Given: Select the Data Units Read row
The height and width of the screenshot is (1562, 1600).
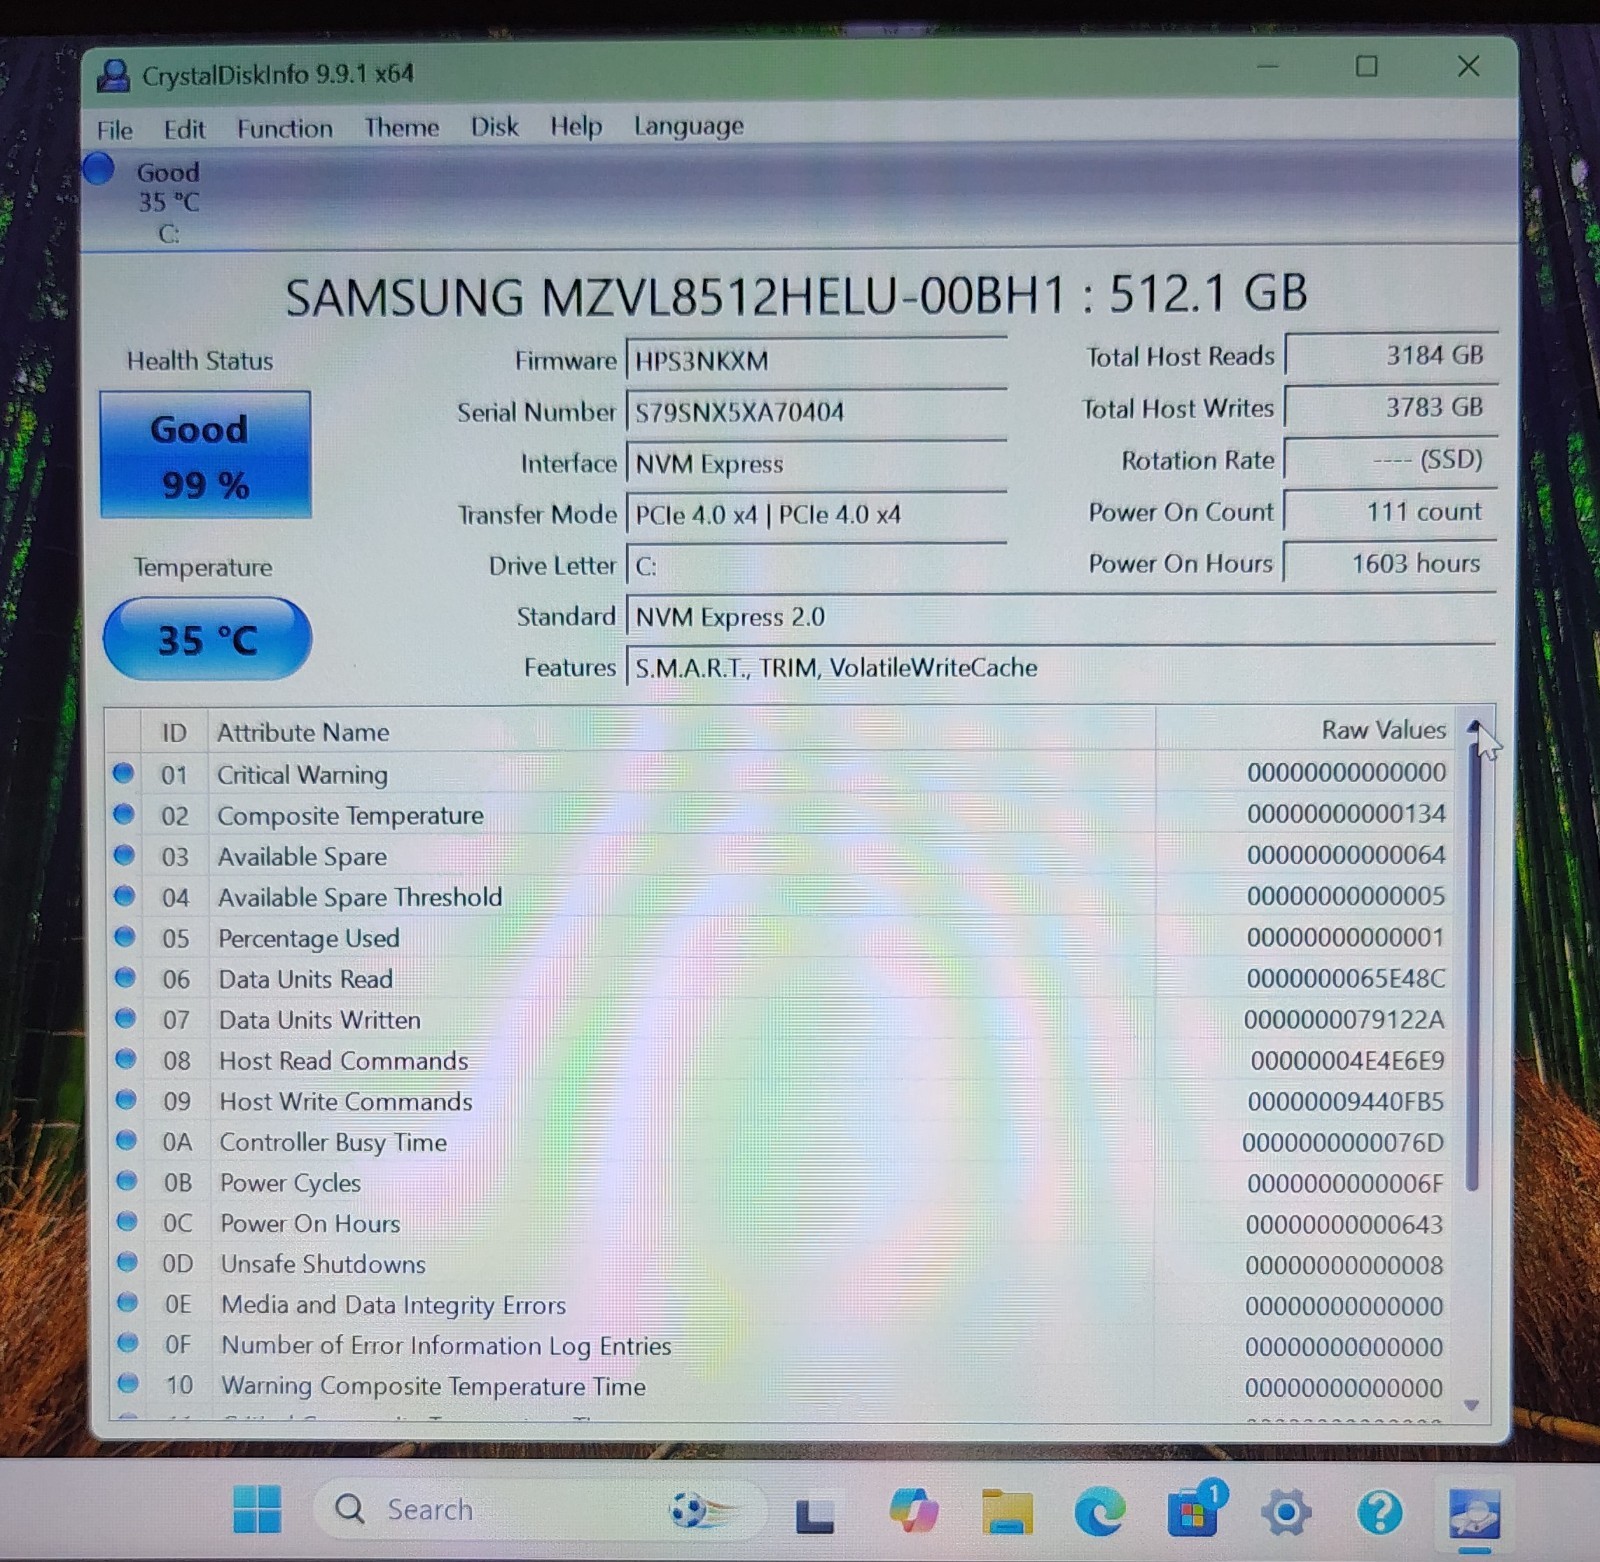Looking at the screenshot, I should 780,979.
